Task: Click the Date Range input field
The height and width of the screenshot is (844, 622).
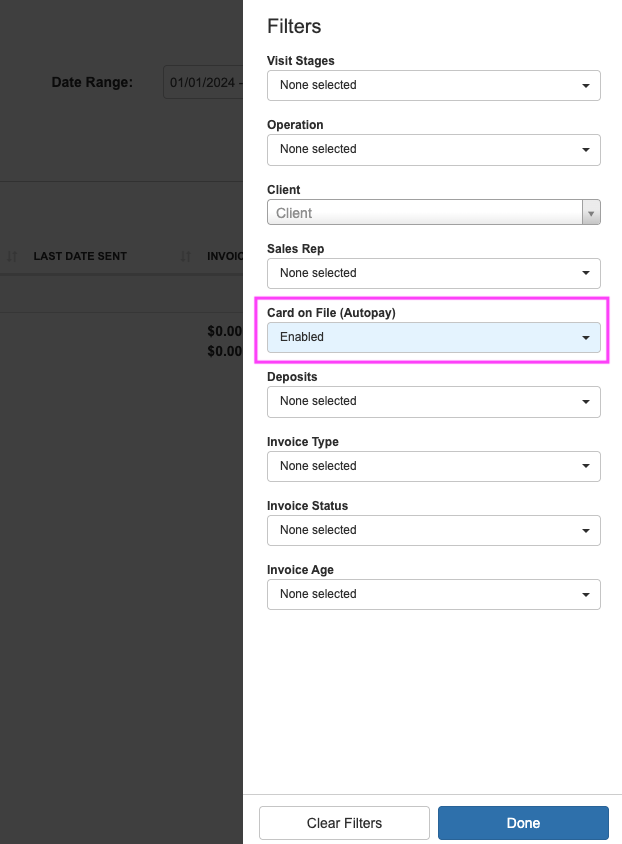Action: (203, 83)
